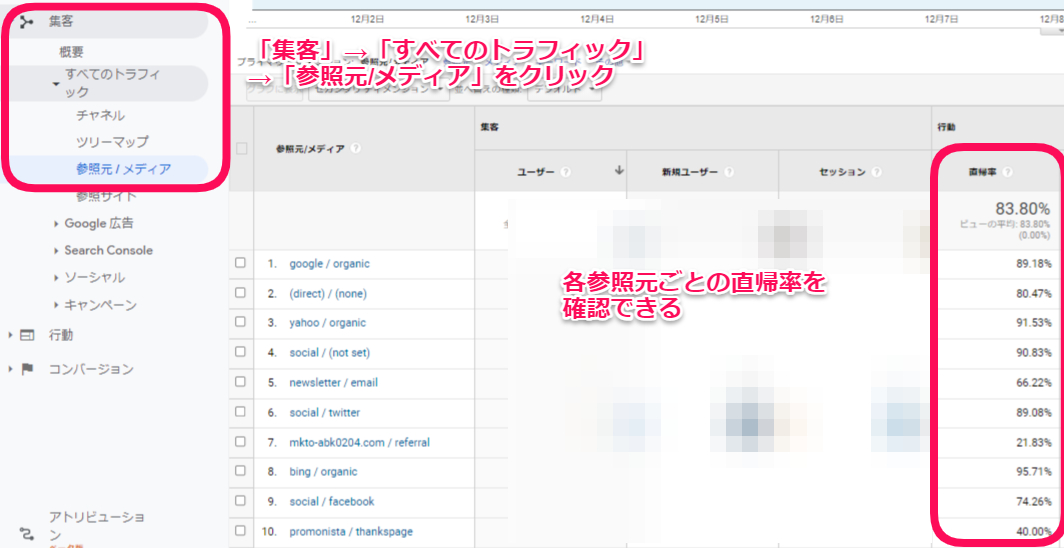
Task: Click the 12月4日 date on chart axis
Action: click(x=597, y=18)
